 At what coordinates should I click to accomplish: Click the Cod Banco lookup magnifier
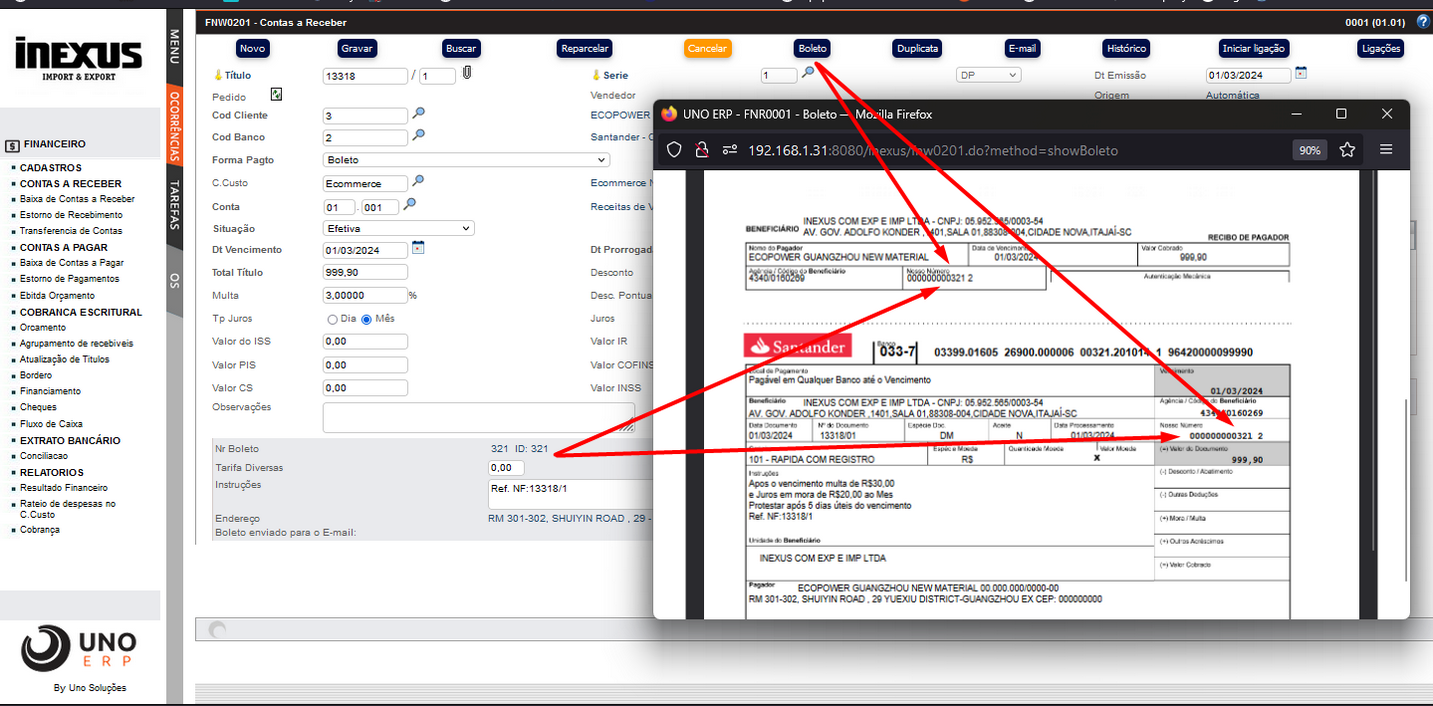pos(419,136)
